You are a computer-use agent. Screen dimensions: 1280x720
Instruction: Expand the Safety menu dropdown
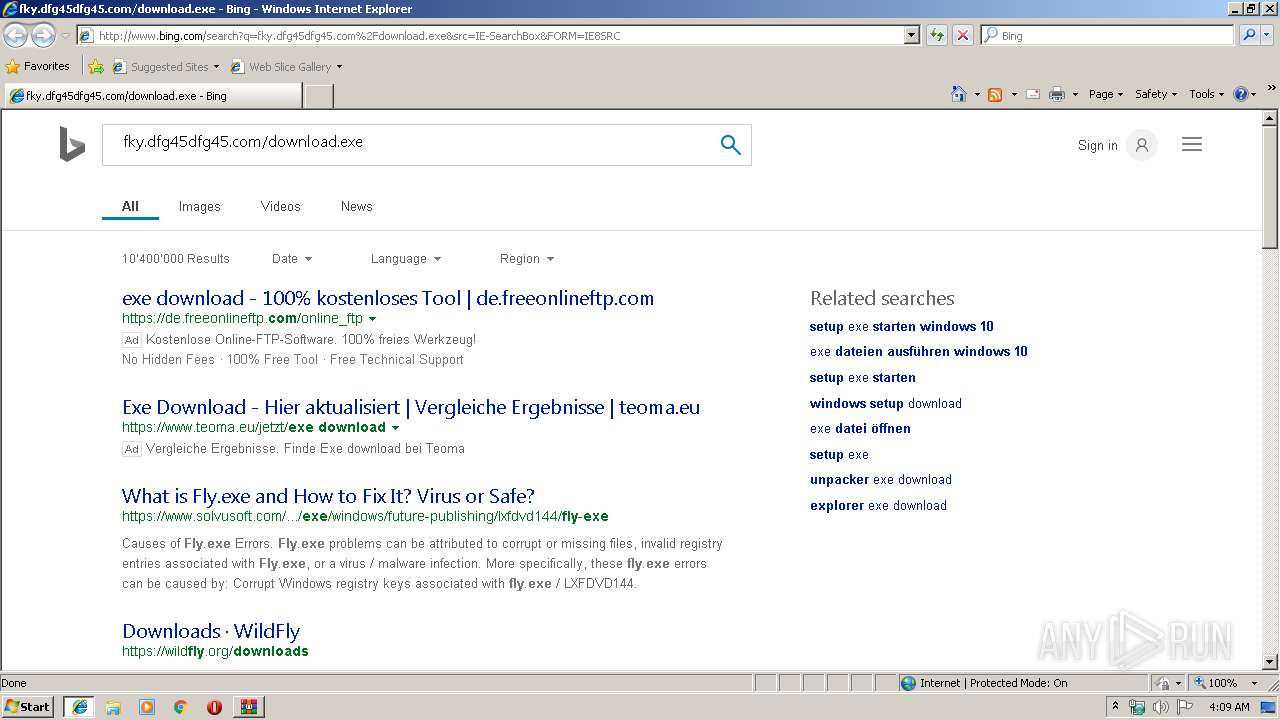pyautogui.click(x=1156, y=94)
